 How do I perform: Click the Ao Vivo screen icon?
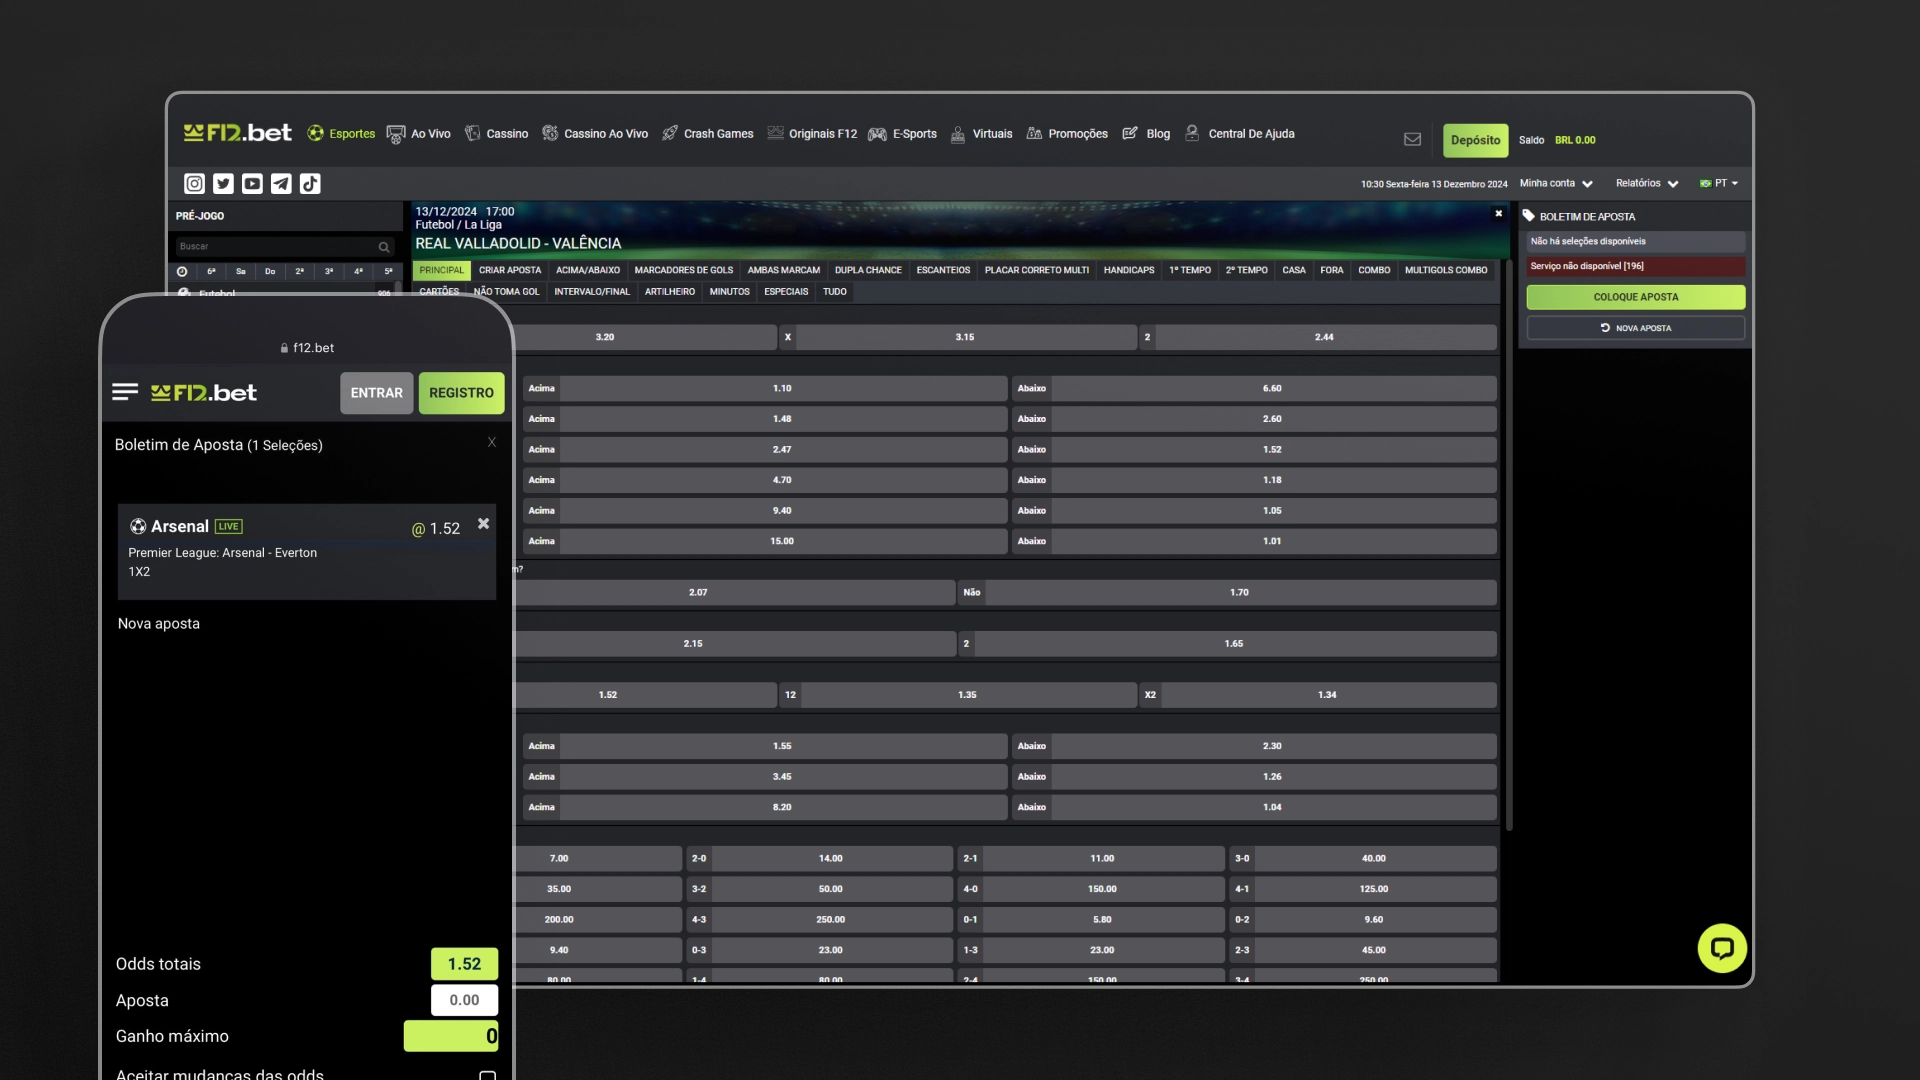tap(396, 134)
